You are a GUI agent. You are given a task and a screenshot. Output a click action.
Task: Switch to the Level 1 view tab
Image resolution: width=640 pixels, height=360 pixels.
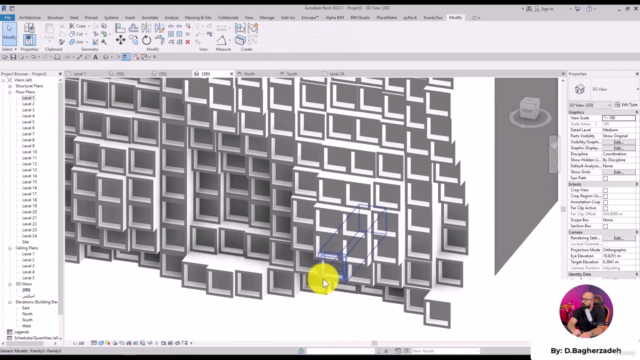tap(80, 74)
